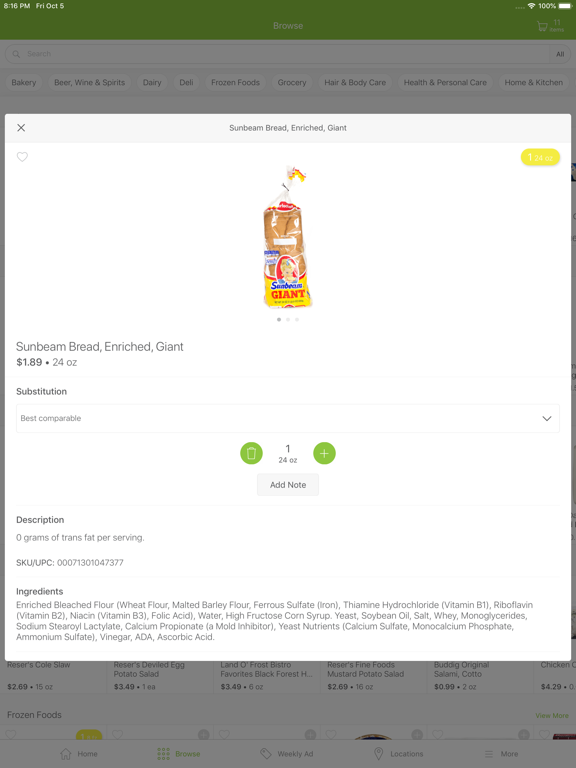This screenshot has height=768, width=576.
Task: Close the product detail dialog
Action: click(21, 128)
